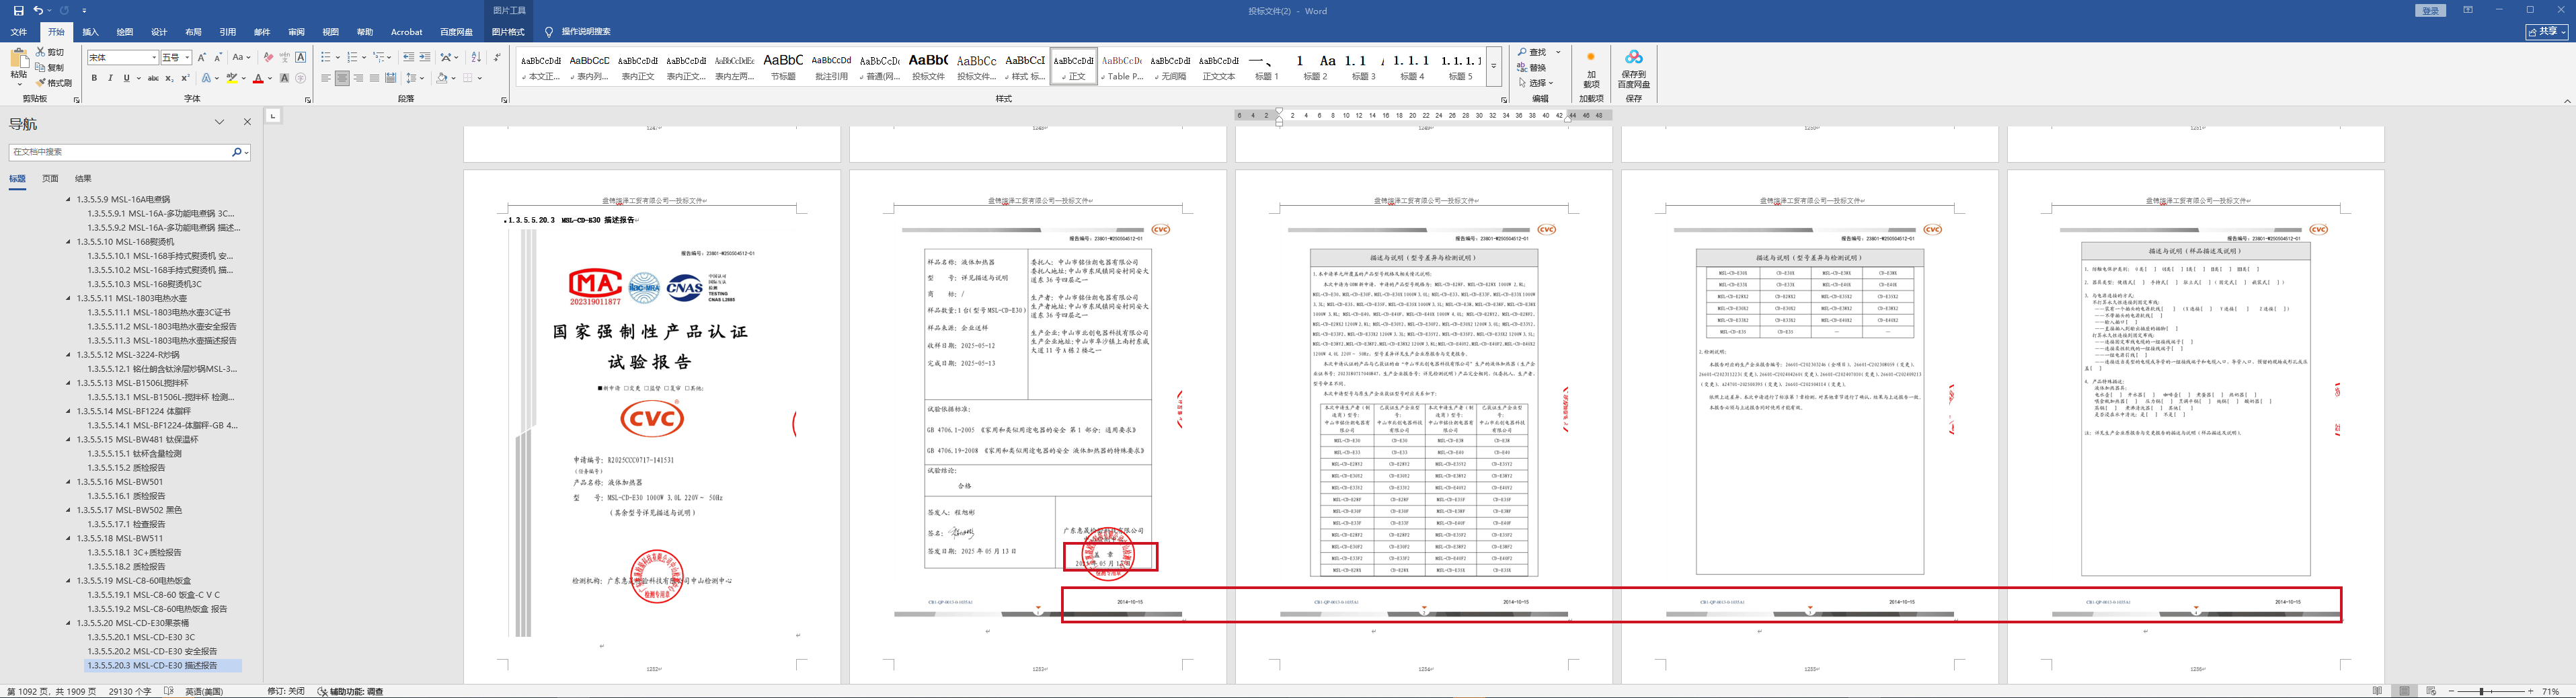Click the 替换 (Replace) button
The width and height of the screenshot is (2576, 698).
point(1532,67)
